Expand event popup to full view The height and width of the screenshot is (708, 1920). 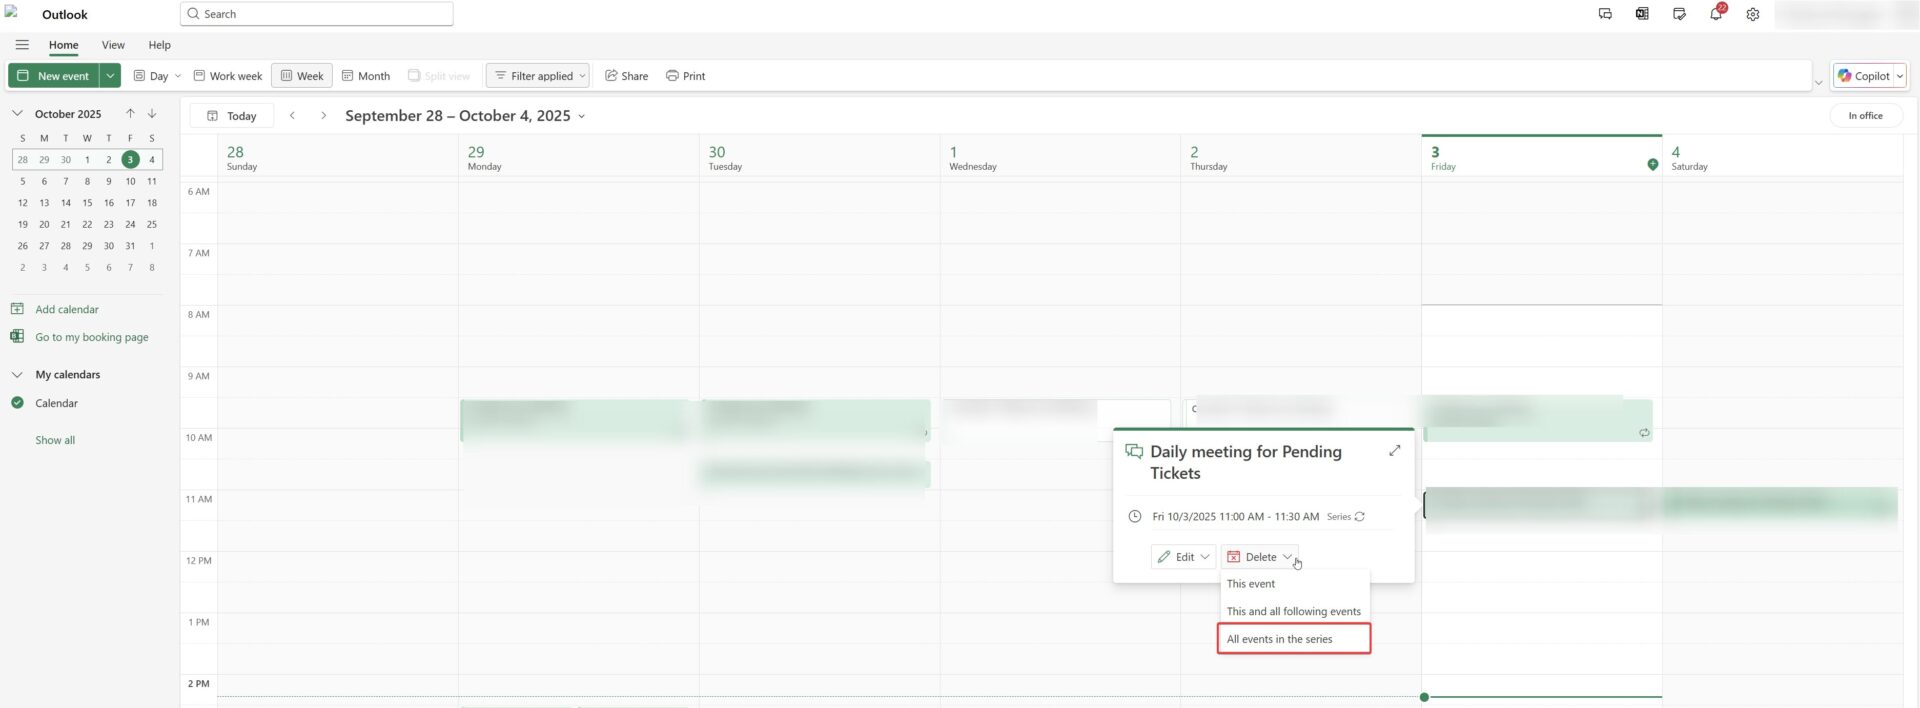(1394, 451)
